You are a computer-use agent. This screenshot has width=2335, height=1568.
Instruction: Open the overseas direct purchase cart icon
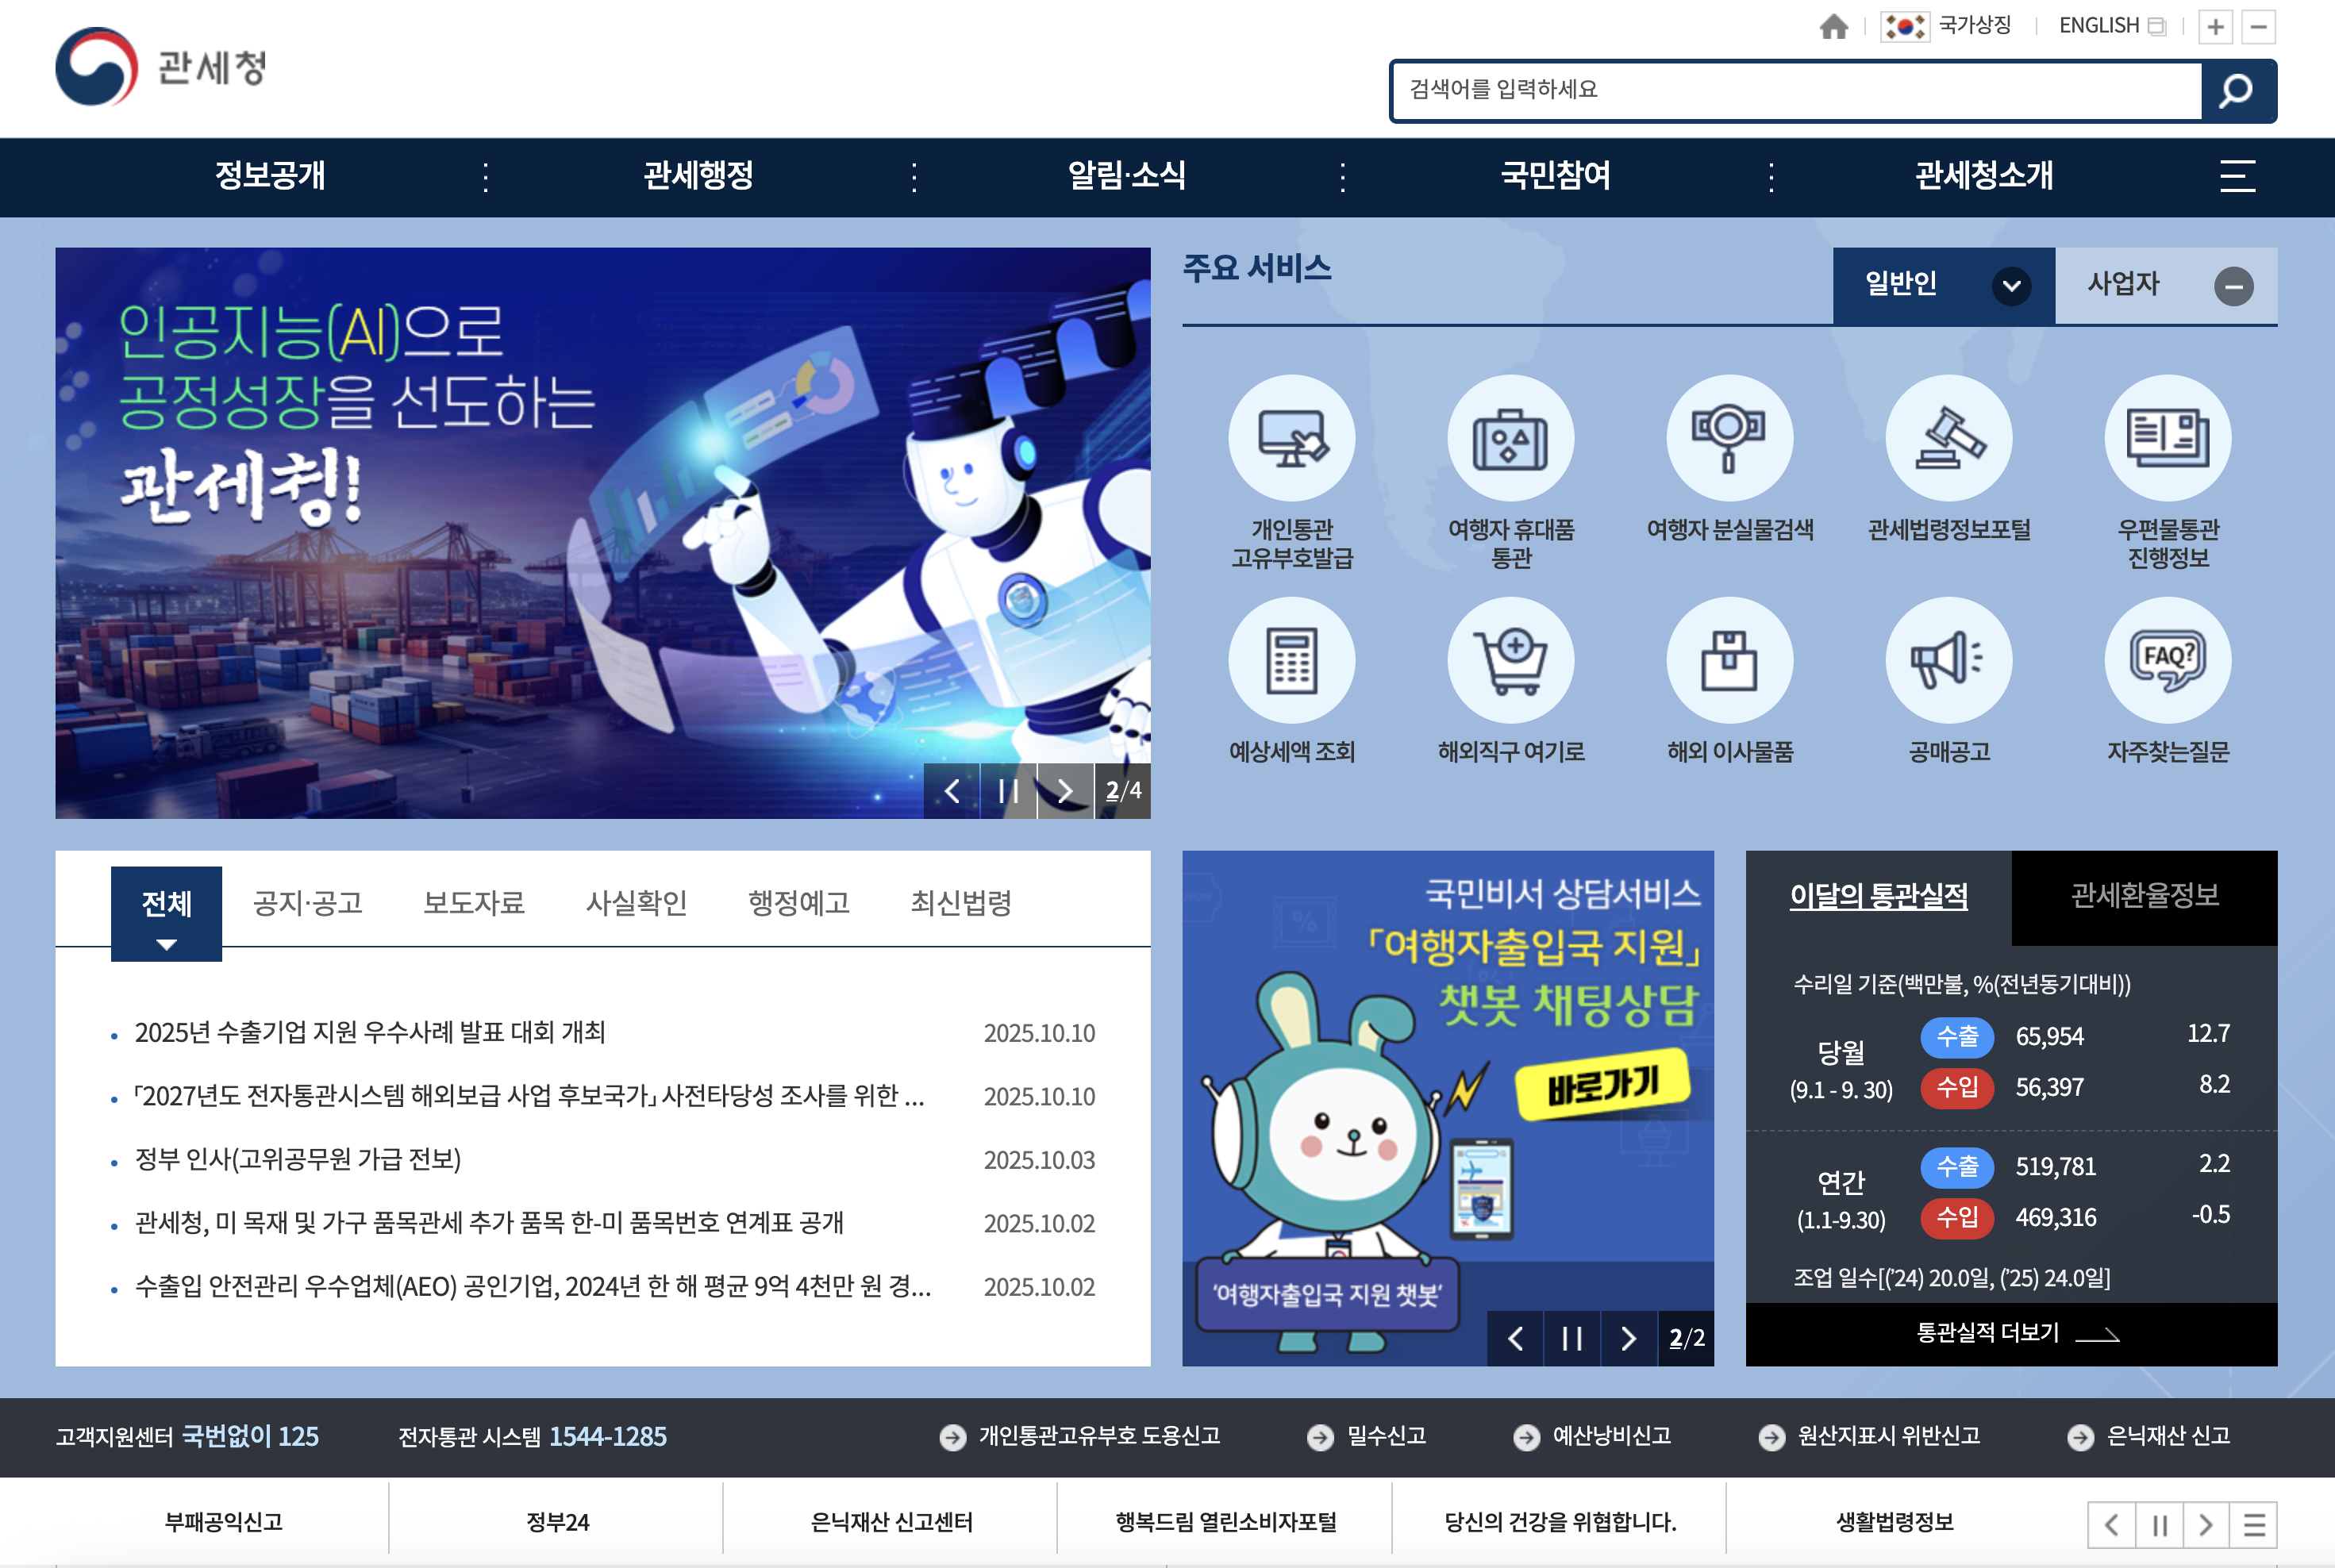pos(1510,660)
